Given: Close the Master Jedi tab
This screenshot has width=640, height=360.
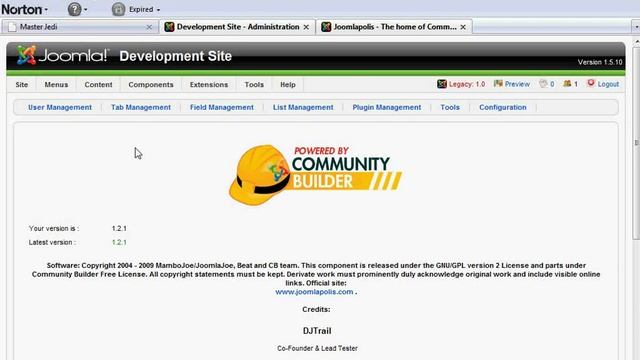Looking at the screenshot, I should pos(149,27).
